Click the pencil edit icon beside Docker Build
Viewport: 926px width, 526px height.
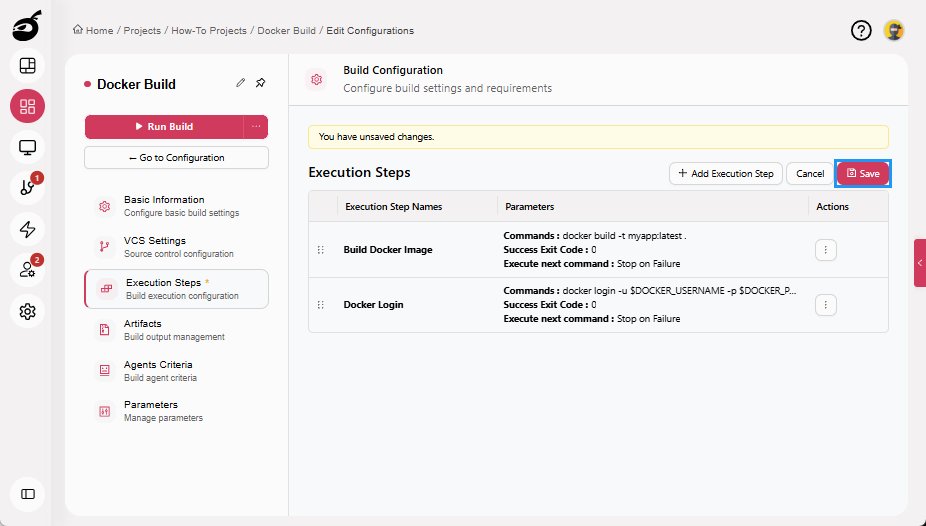(240, 83)
